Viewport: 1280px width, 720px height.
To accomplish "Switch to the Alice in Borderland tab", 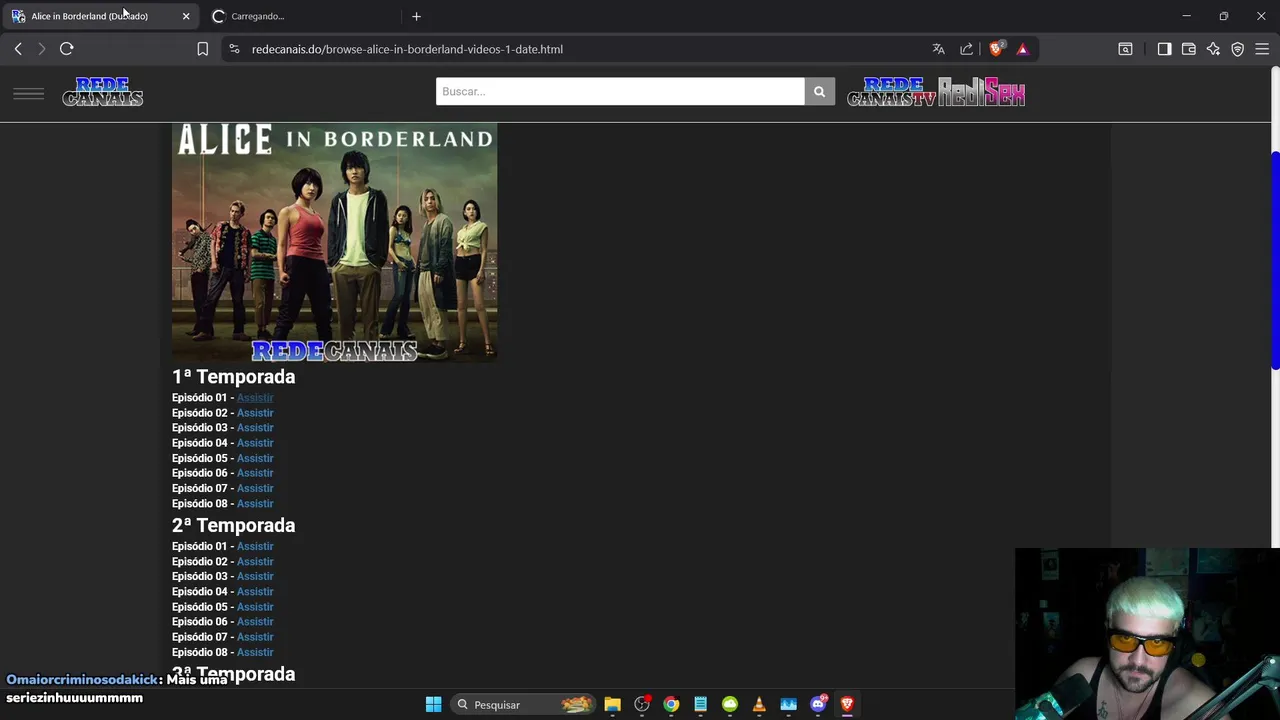I will pos(100,16).
